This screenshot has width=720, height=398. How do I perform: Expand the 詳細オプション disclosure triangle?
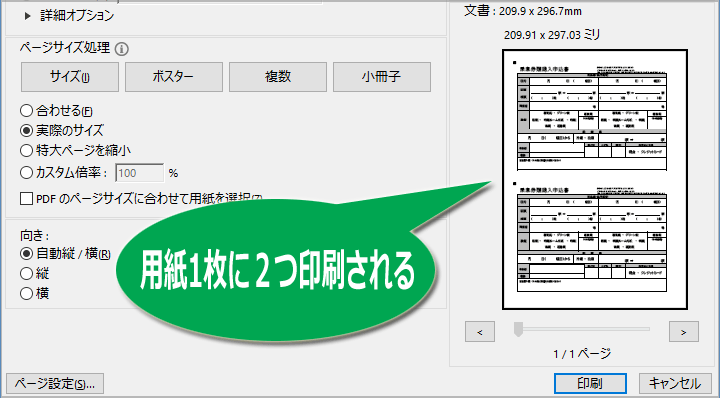tap(28, 16)
